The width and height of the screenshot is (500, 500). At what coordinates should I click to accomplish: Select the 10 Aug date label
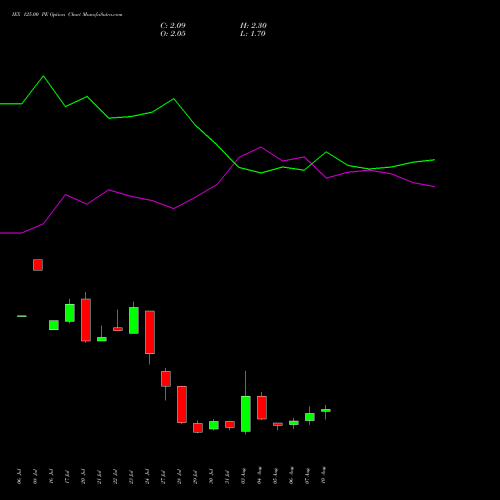pos(323,475)
